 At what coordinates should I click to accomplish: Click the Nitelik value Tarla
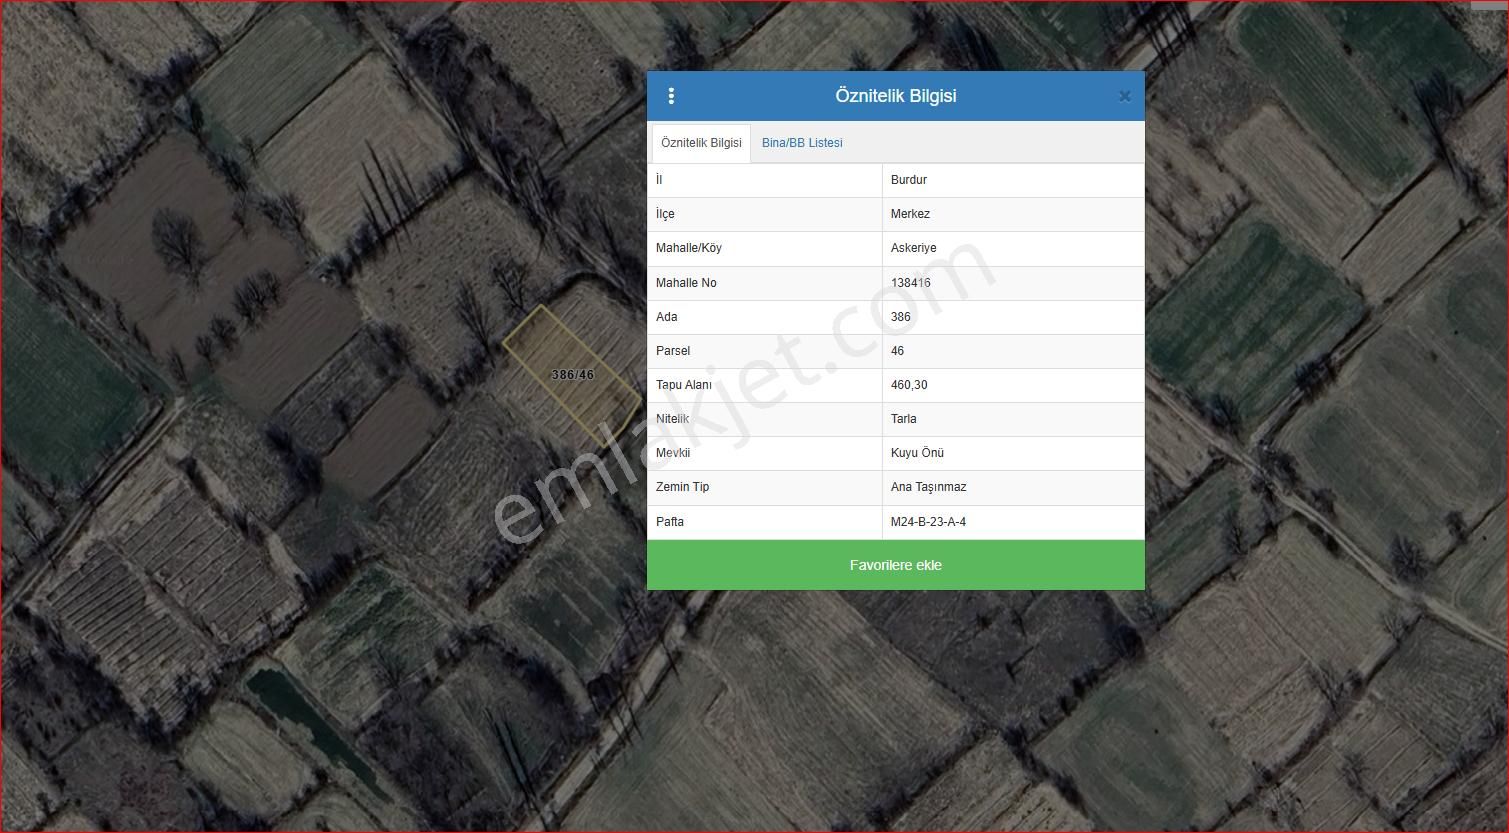[904, 419]
